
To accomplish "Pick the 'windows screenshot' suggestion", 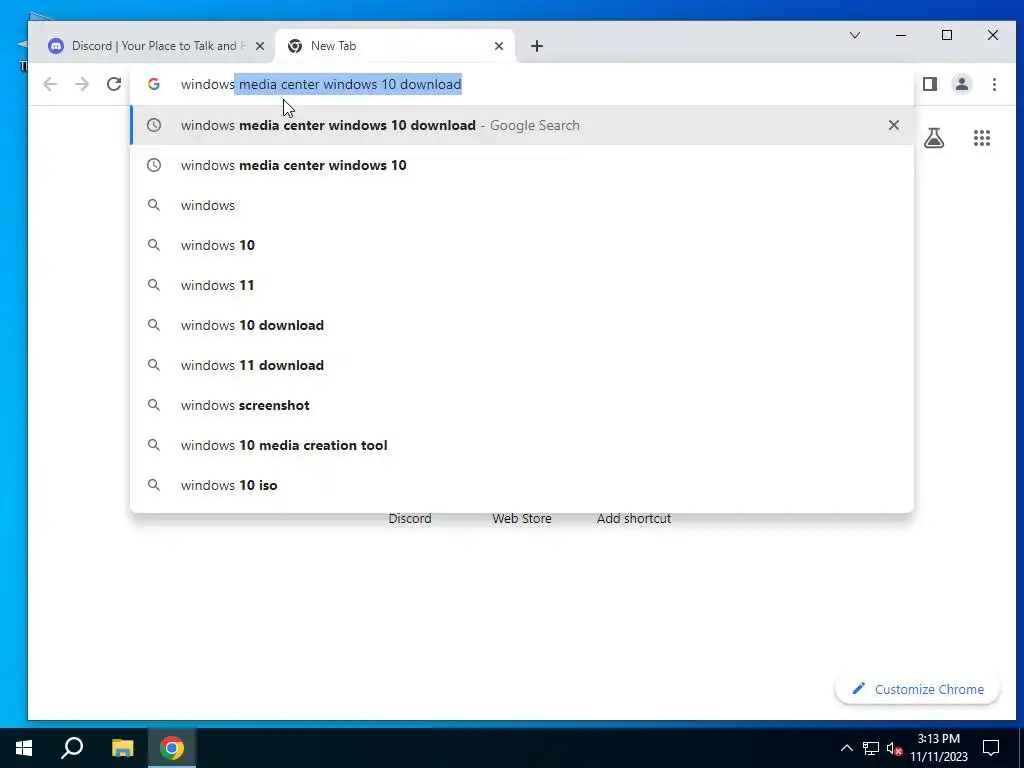I will coord(522,405).
